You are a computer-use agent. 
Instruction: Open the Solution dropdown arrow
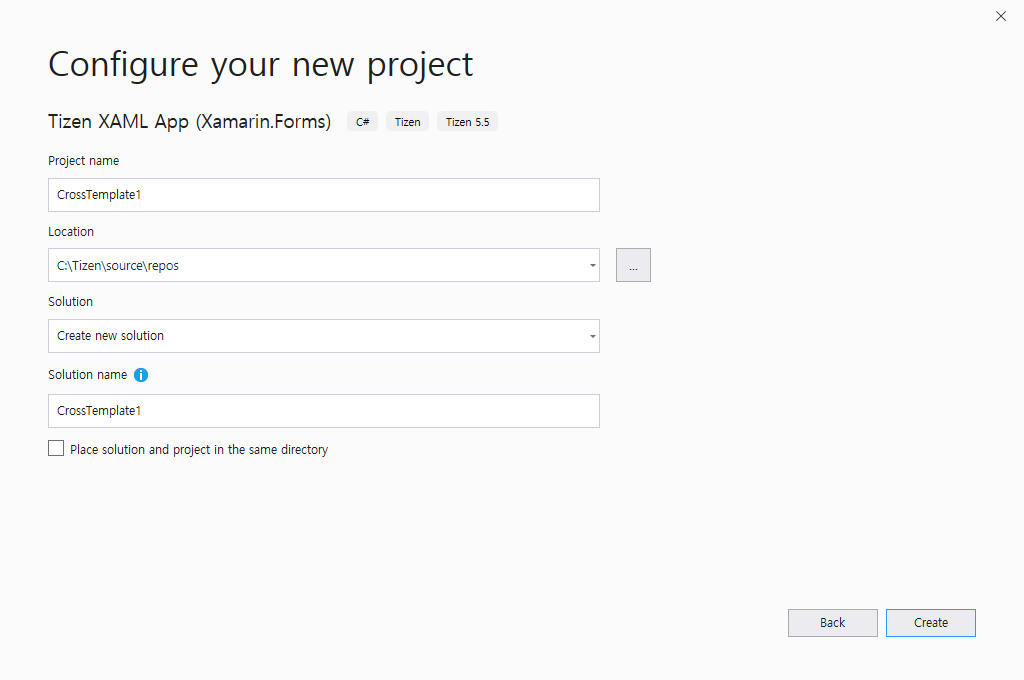pos(592,336)
